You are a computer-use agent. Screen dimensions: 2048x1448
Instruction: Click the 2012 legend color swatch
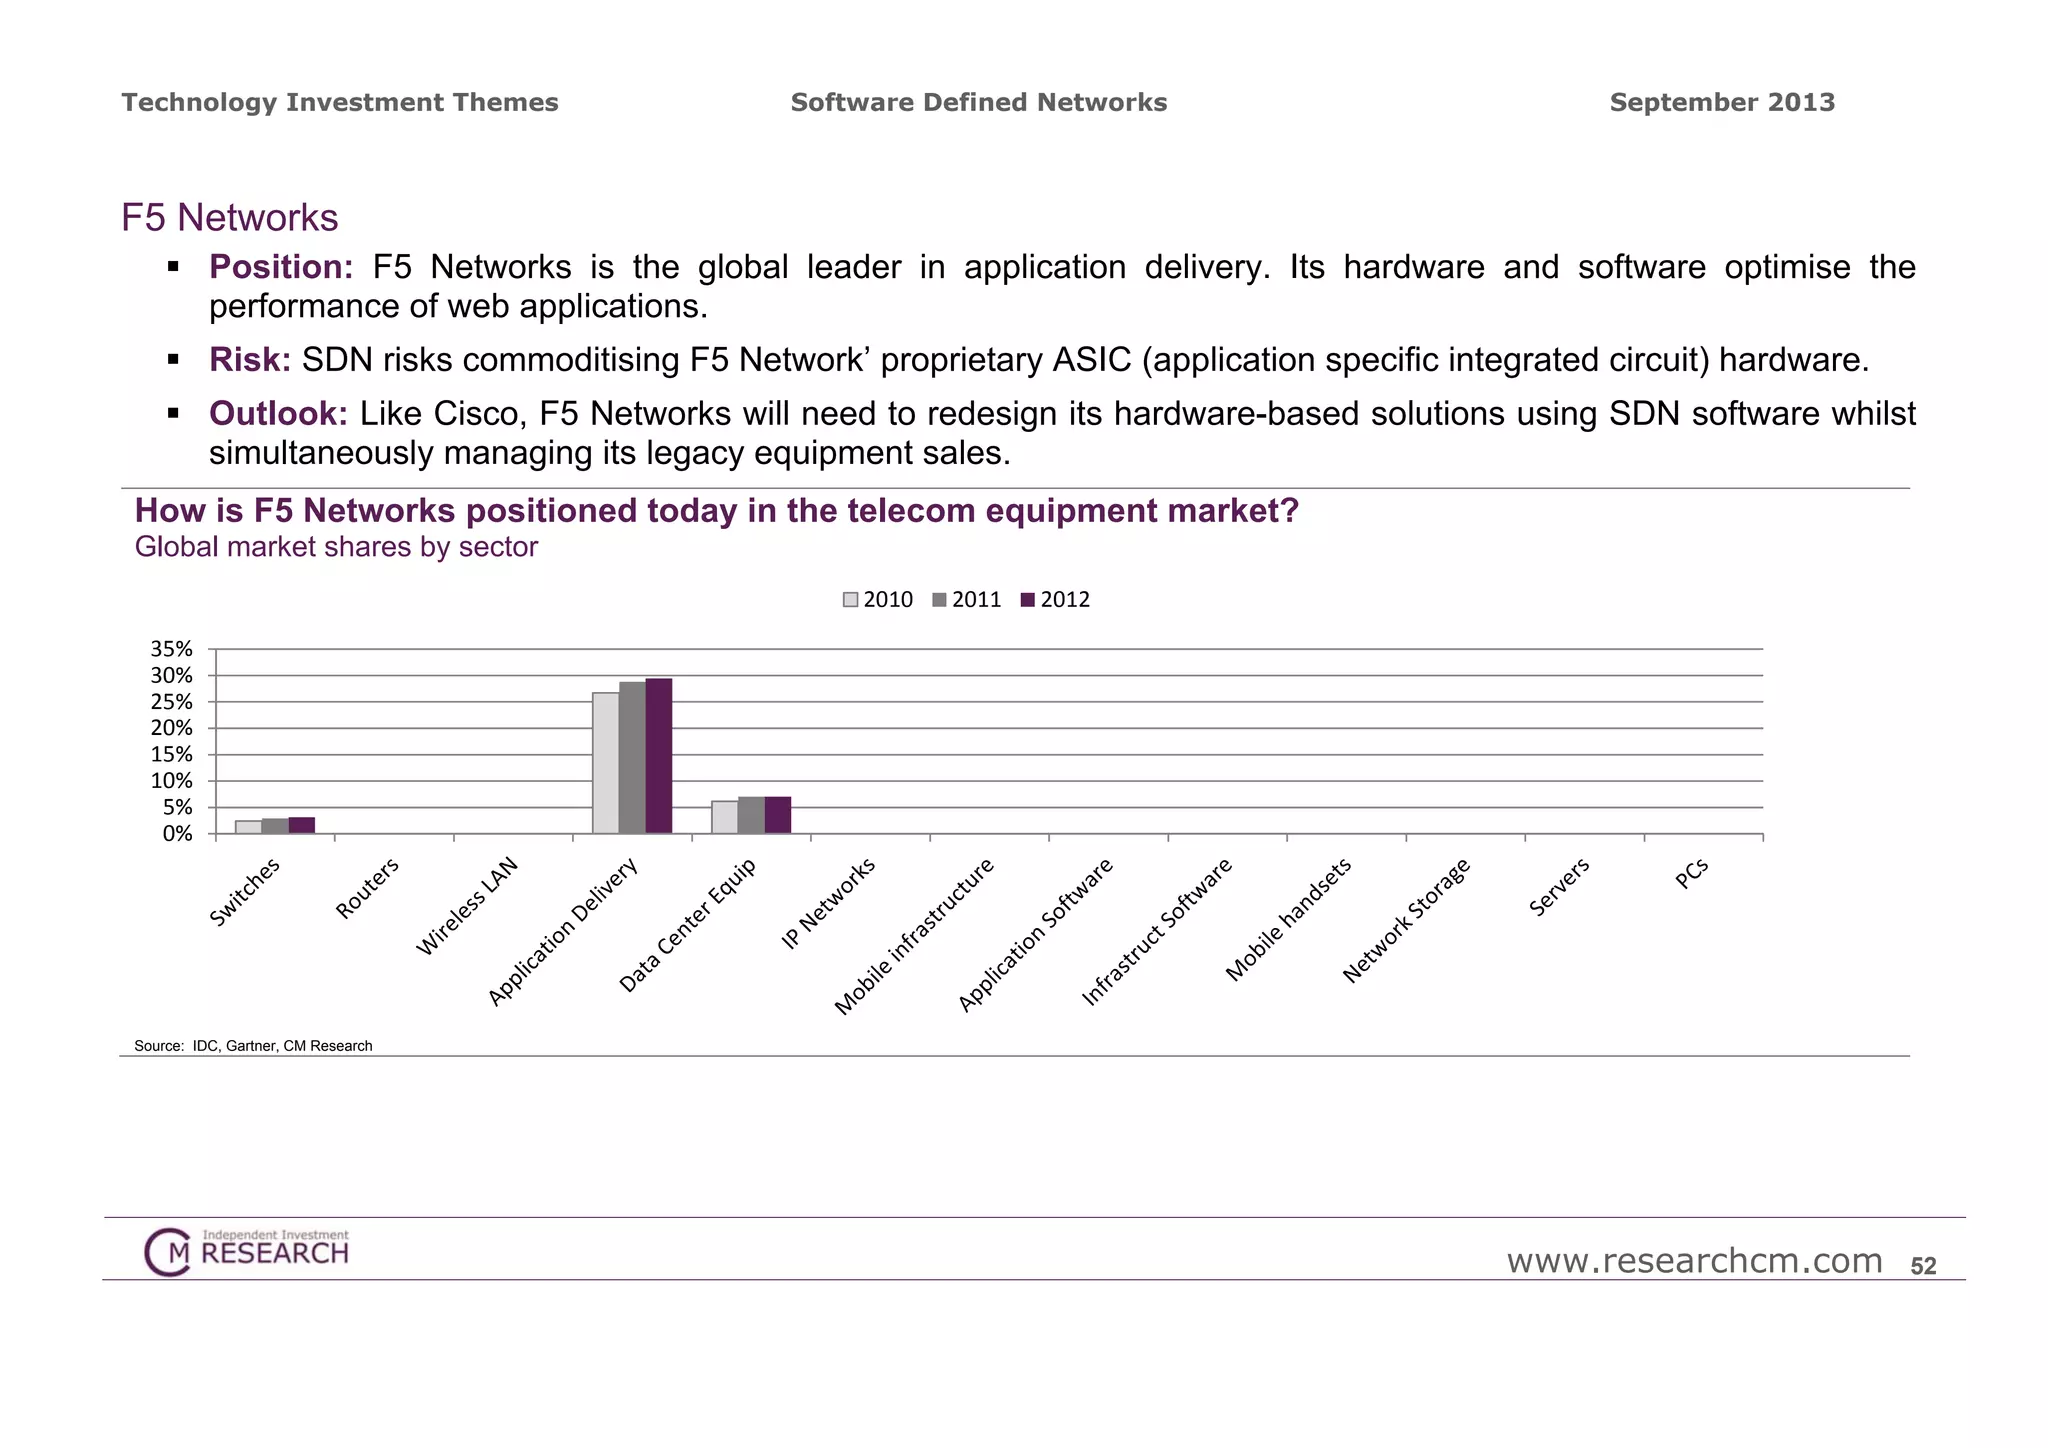click(x=1027, y=600)
